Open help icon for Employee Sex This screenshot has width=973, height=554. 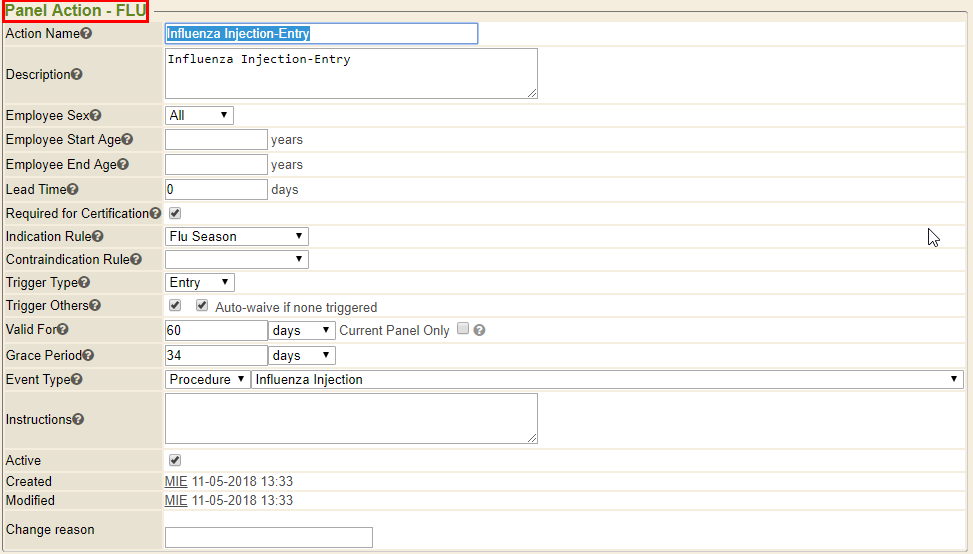pos(96,116)
